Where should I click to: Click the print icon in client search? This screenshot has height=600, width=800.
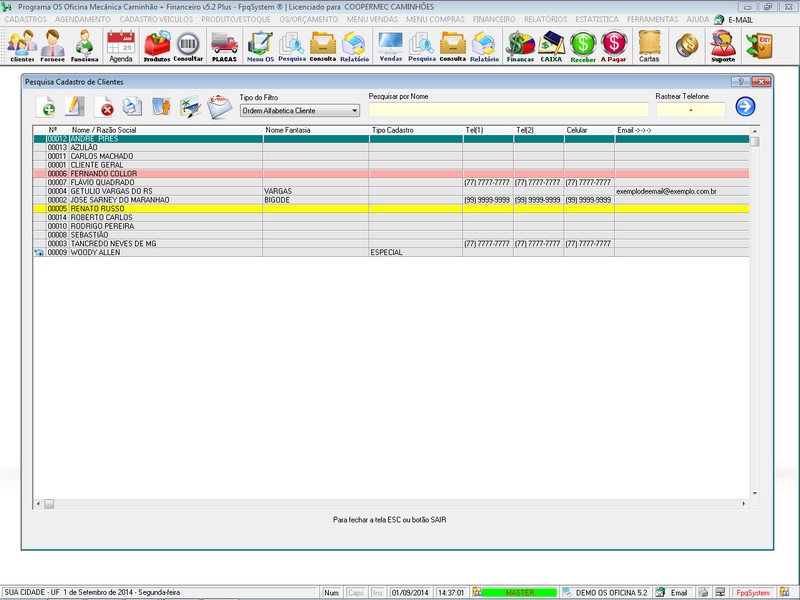pyautogui.click(x=132, y=107)
